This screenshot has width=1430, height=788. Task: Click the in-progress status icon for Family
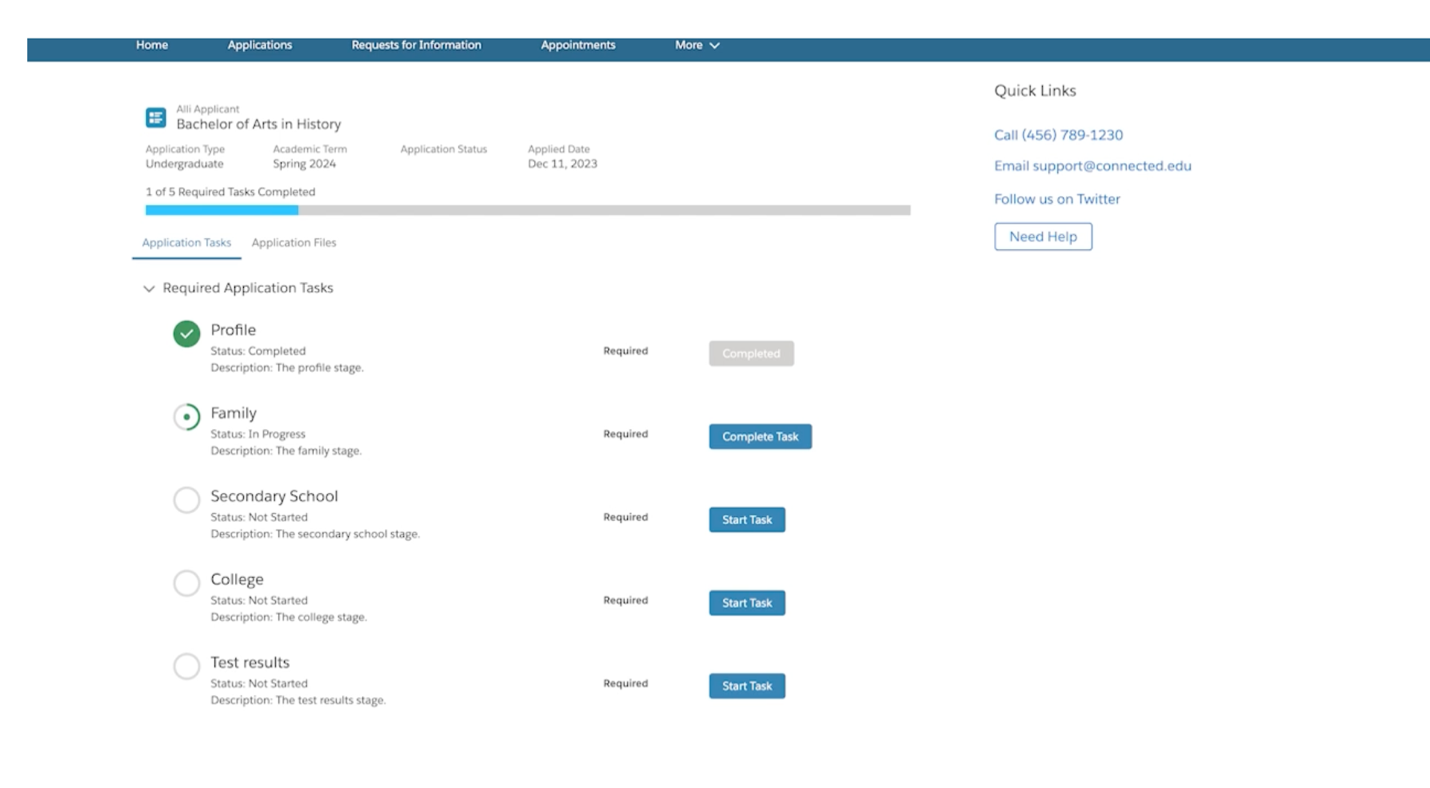(x=187, y=417)
